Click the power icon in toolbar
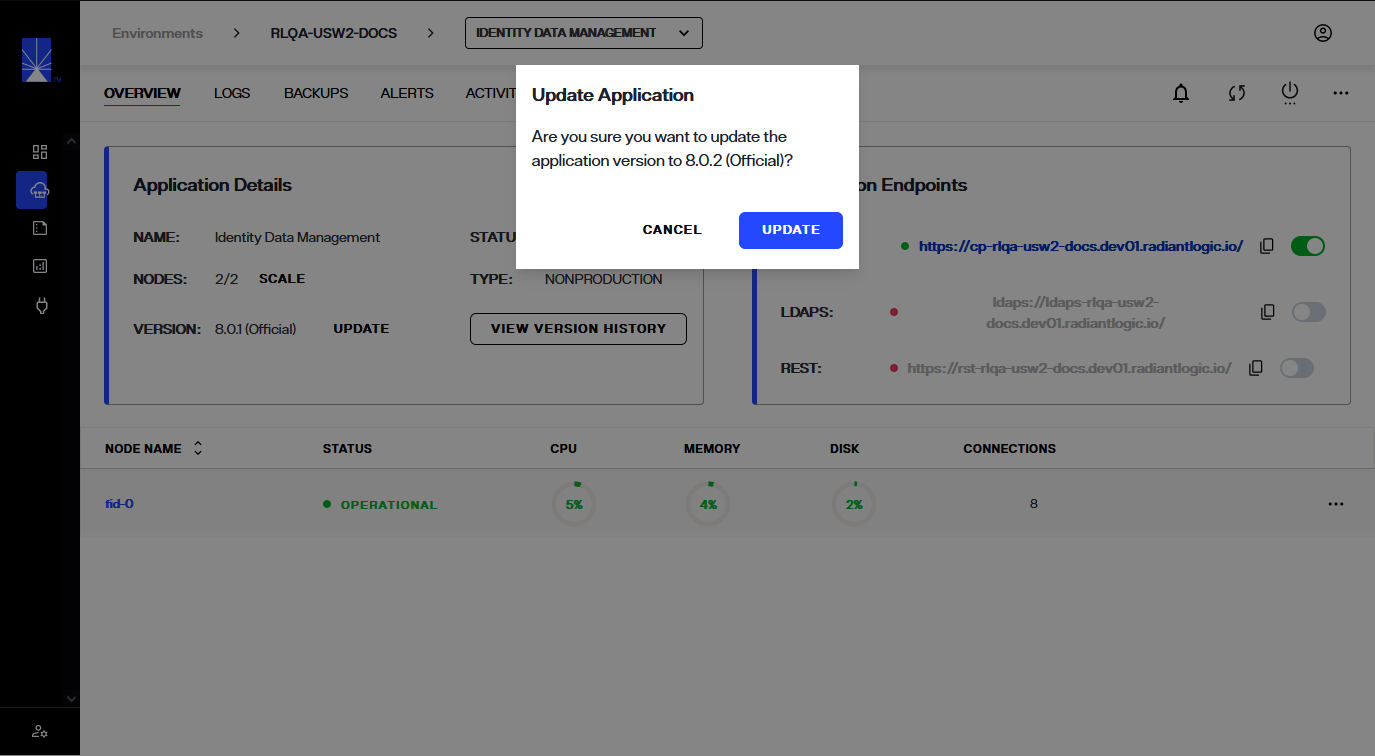Image resolution: width=1375 pixels, height=756 pixels. tap(1290, 93)
